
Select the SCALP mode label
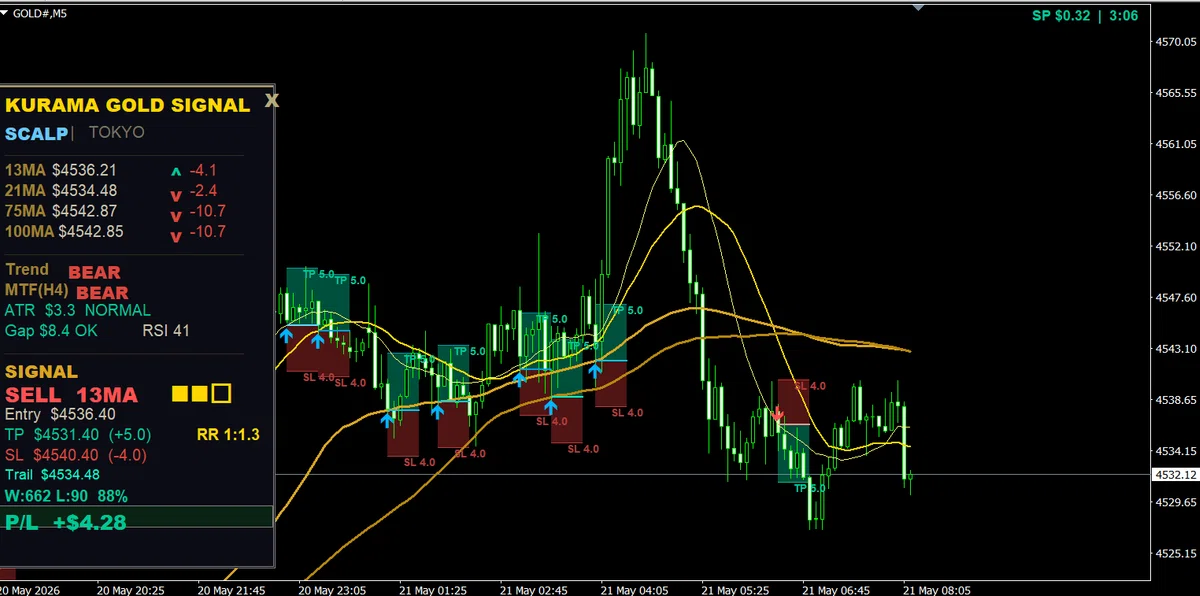(x=36, y=133)
